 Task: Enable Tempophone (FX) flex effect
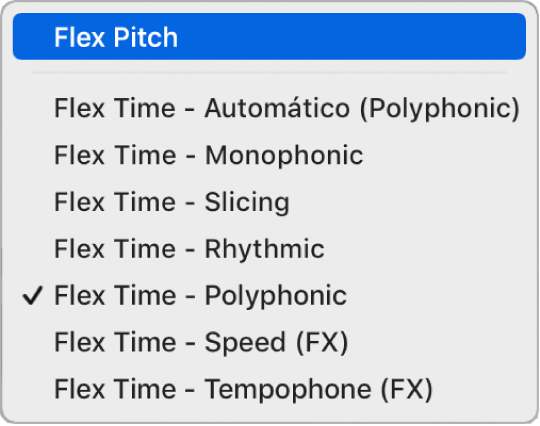point(269,389)
